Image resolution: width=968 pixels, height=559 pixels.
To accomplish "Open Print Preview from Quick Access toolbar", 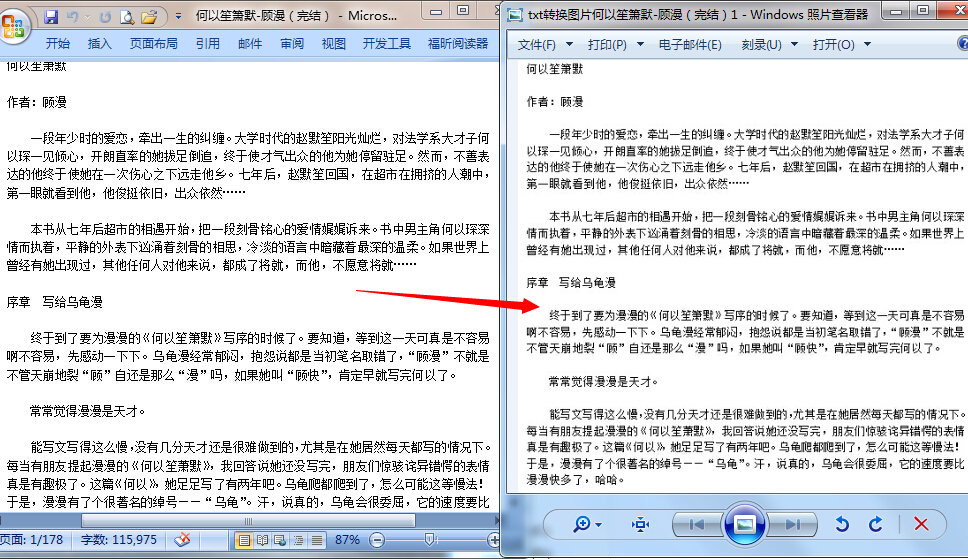I will coord(127,17).
